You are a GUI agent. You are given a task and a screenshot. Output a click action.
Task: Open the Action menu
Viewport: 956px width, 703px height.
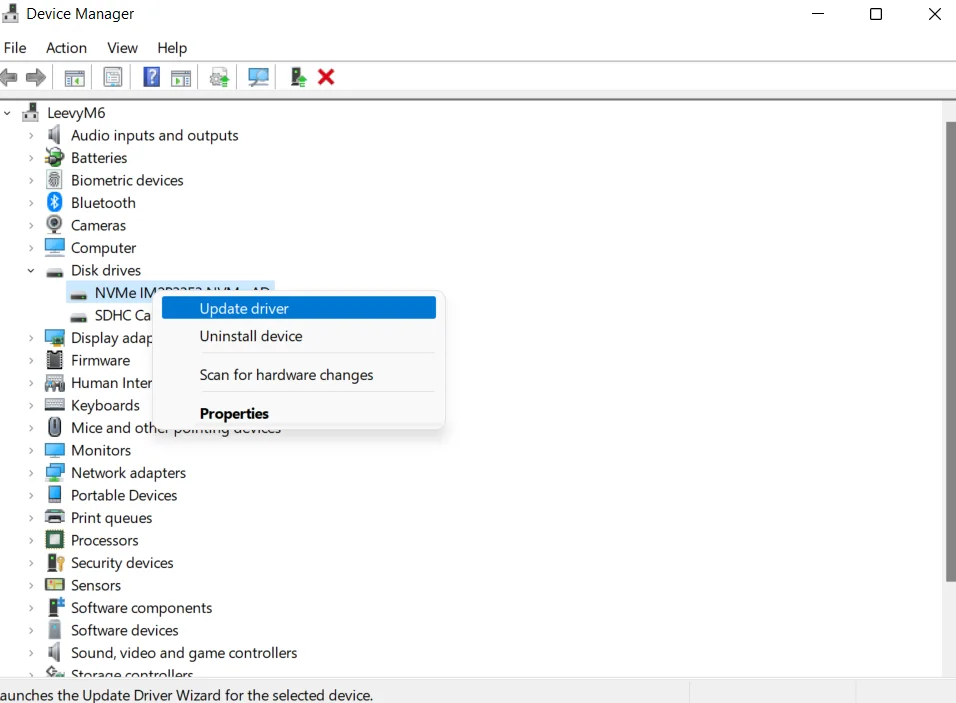(66, 48)
